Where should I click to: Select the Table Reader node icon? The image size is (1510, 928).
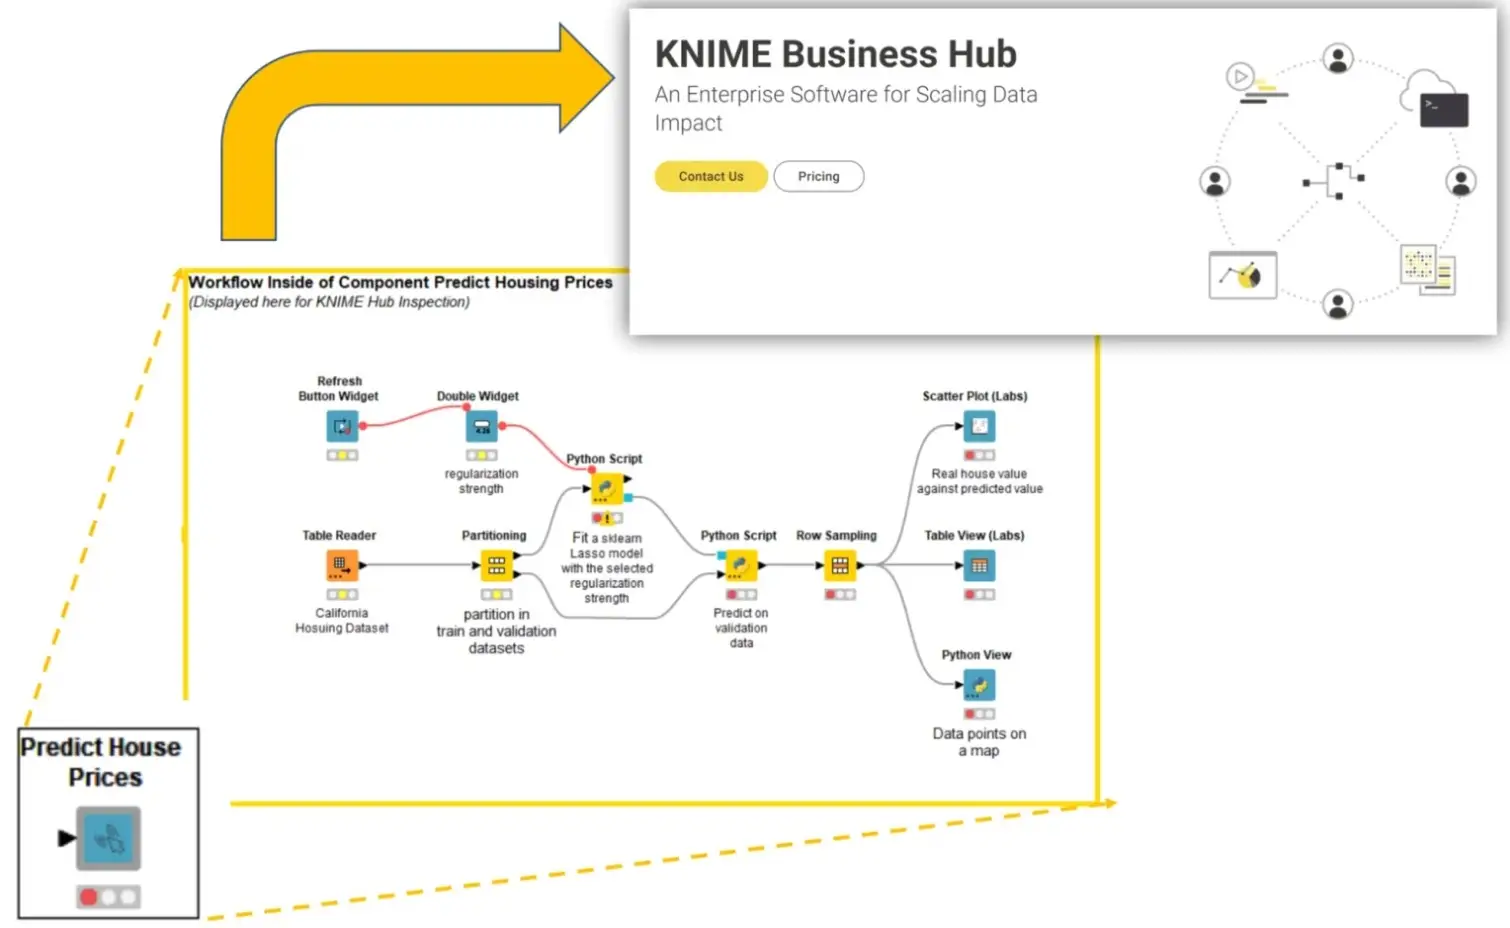click(x=342, y=566)
